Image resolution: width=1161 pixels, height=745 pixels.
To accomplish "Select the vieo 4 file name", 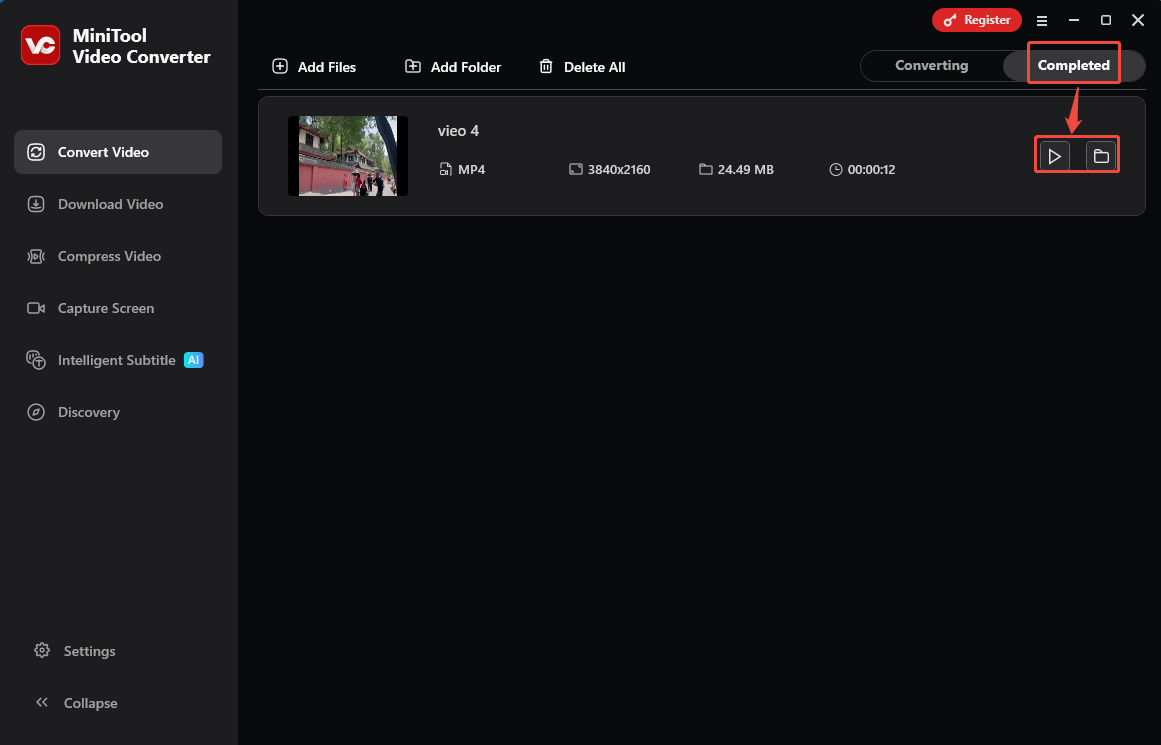I will pyautogui.click(x=458, y=130).
